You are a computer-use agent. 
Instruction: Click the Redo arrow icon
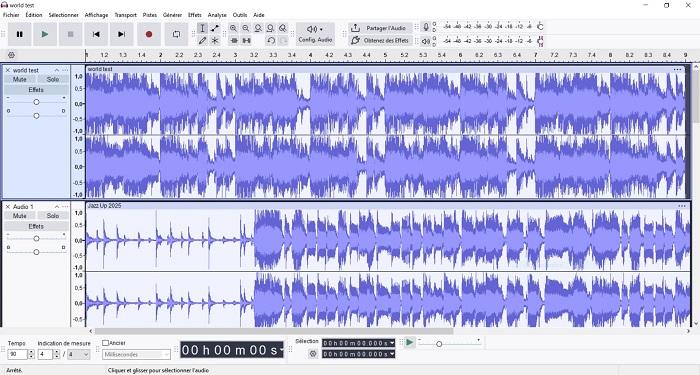pyautogui.click(x=283, y=41)
